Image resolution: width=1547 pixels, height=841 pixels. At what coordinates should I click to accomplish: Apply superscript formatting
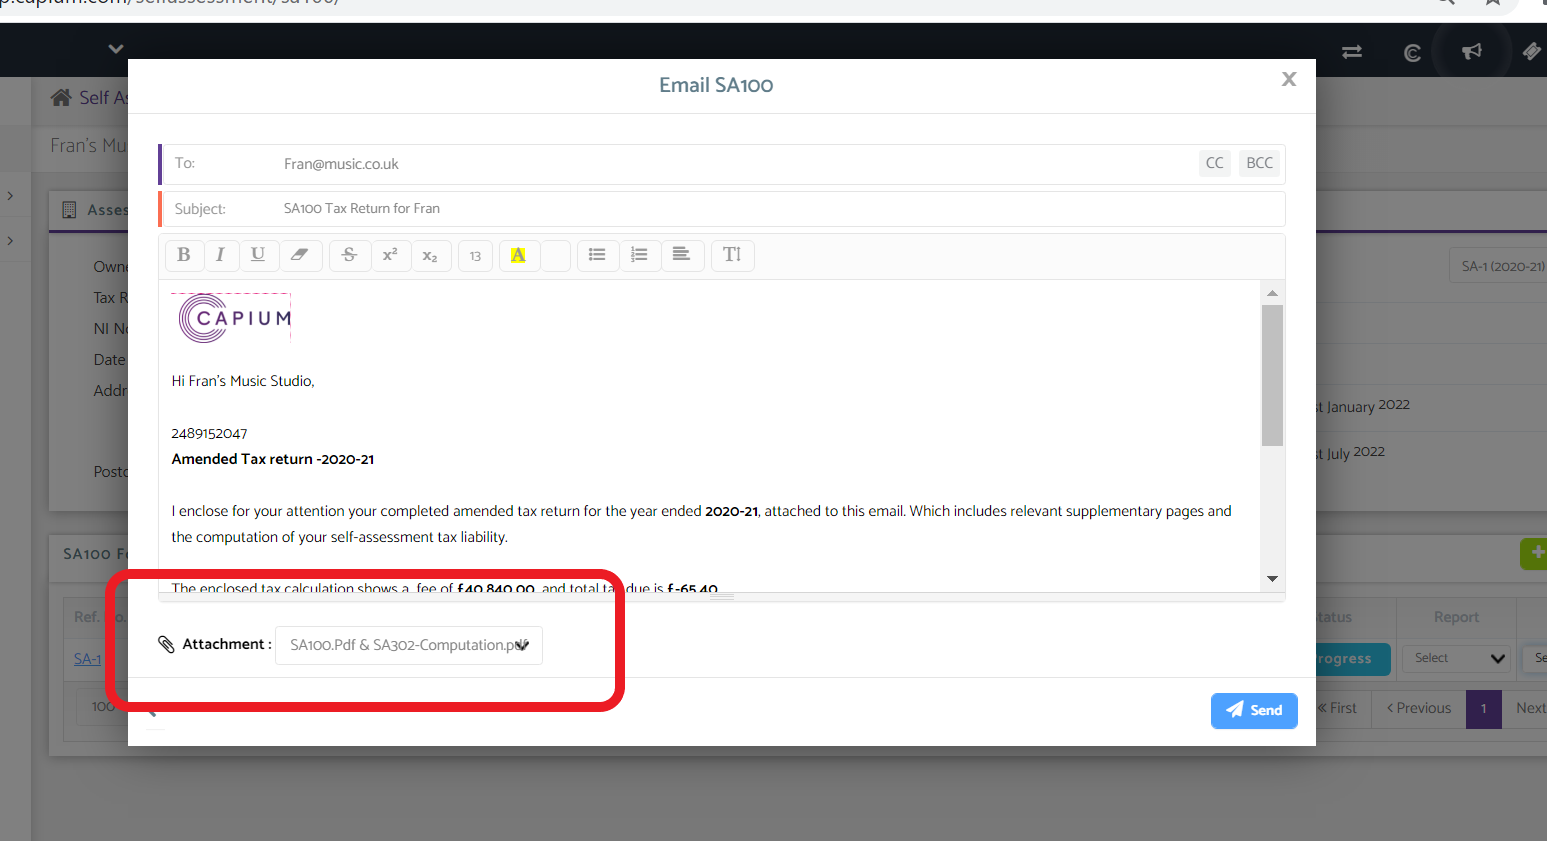[391, 255]
